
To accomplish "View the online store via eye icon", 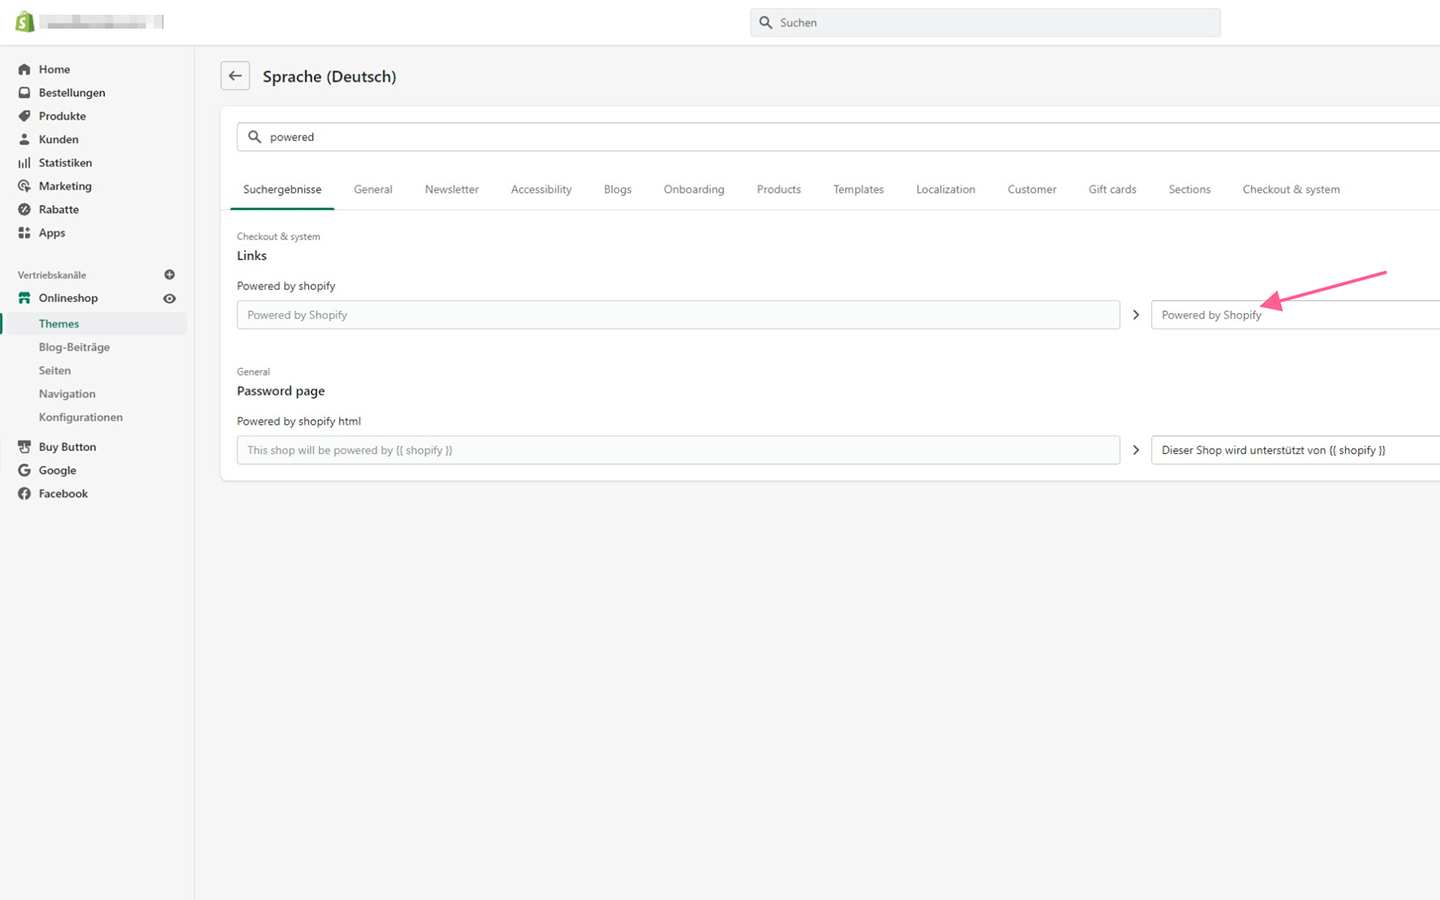I will (169, 298).
